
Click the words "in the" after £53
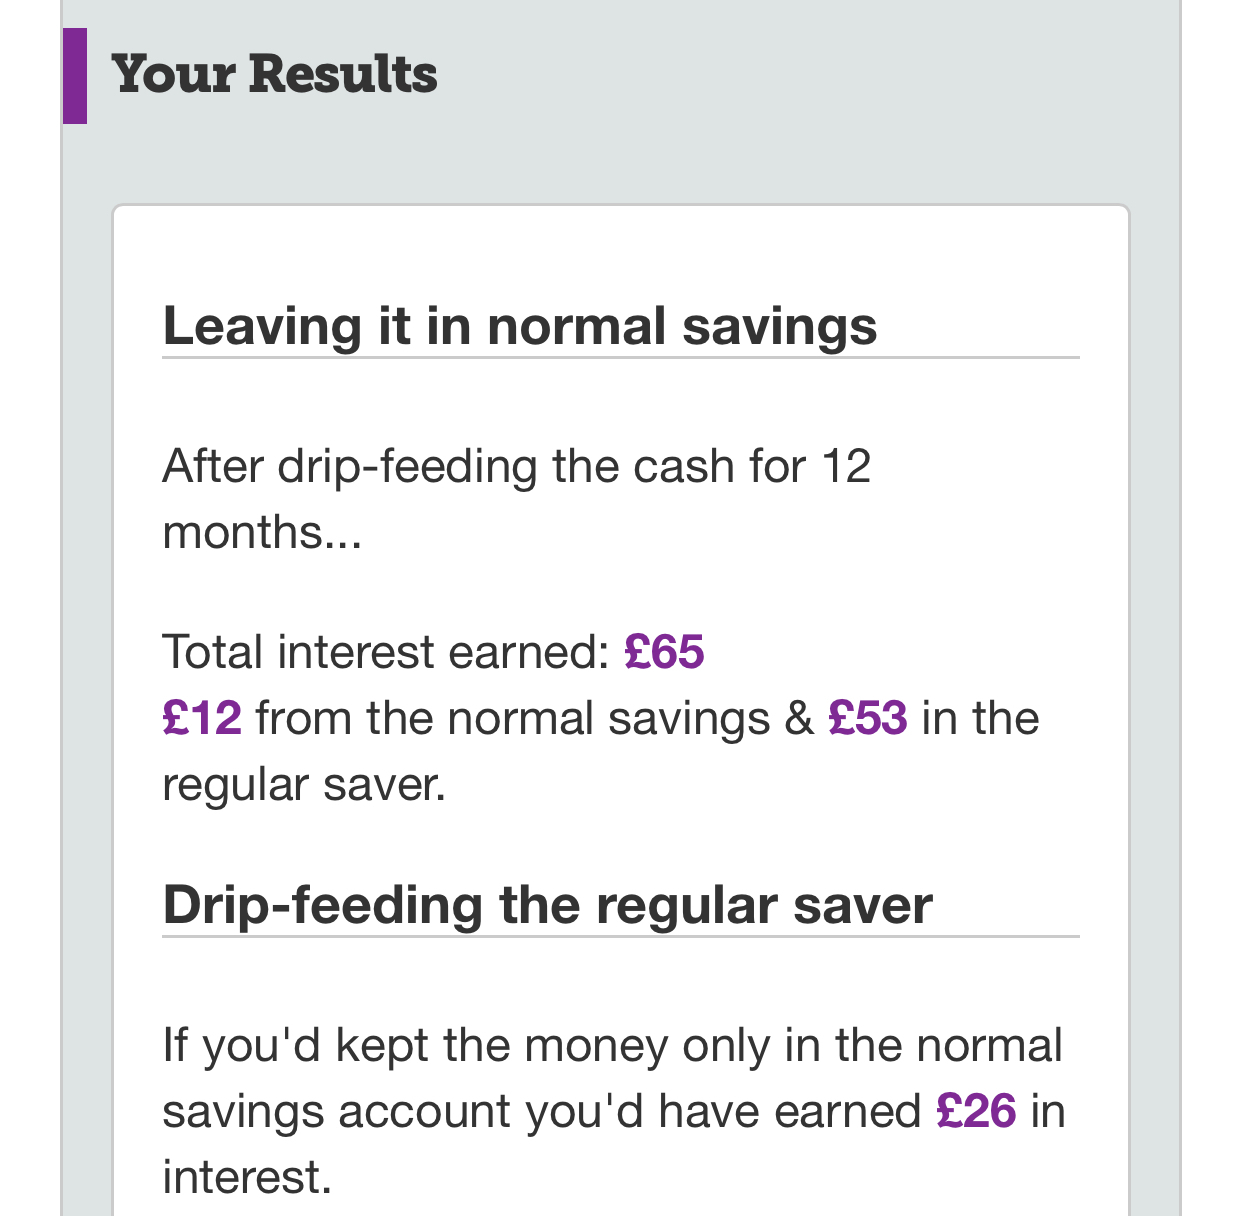pos(980,718)
